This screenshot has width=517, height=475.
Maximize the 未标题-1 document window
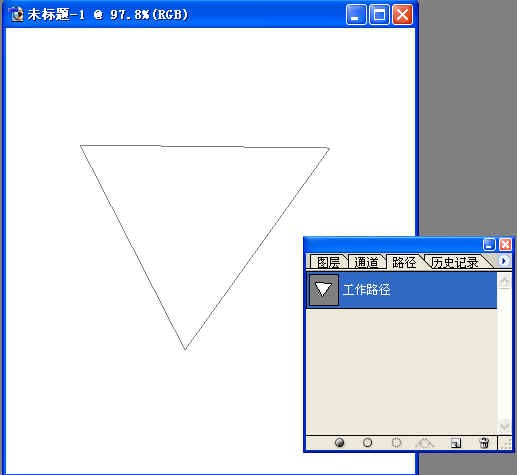click(379, 15)
